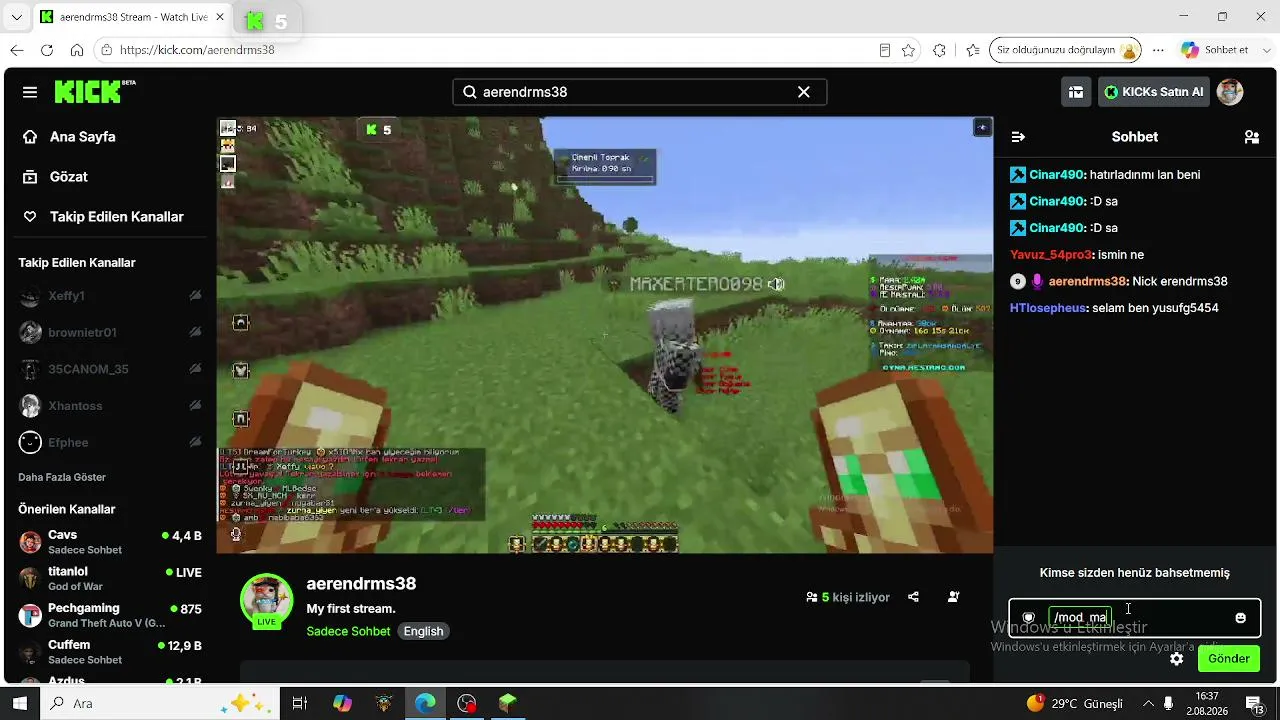Click username Cinar490 in hatırladınmı message
The width and height of the screenshot is (1280, 720).
1057,175
